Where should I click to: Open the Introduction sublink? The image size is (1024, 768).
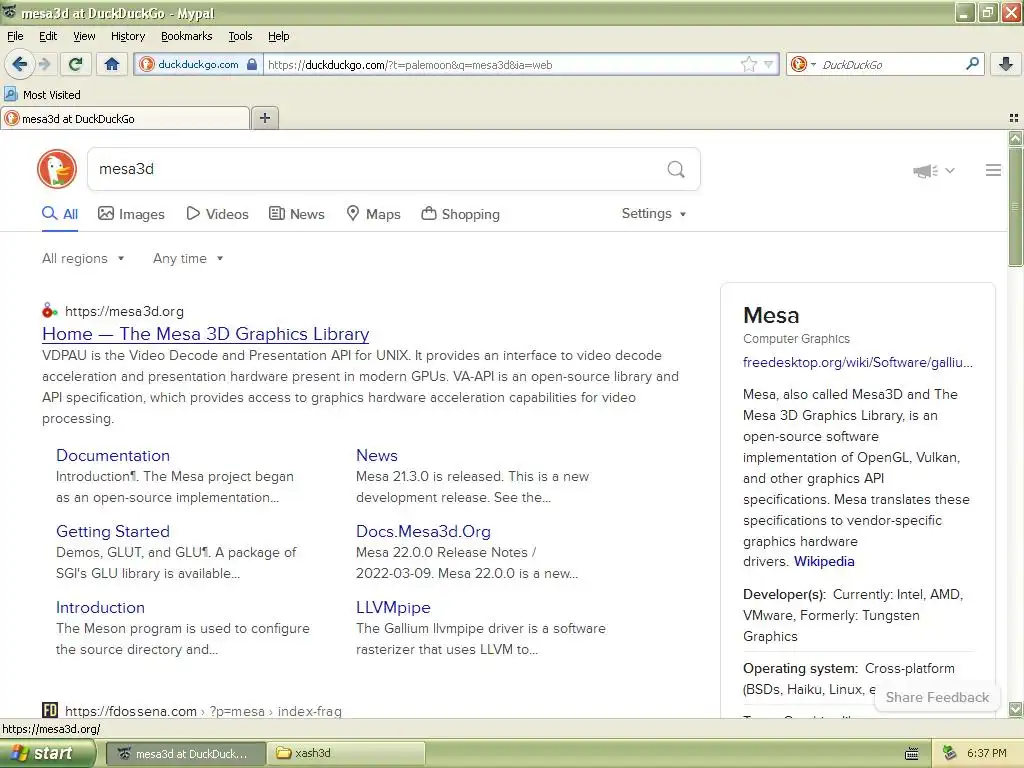[101, 607]
